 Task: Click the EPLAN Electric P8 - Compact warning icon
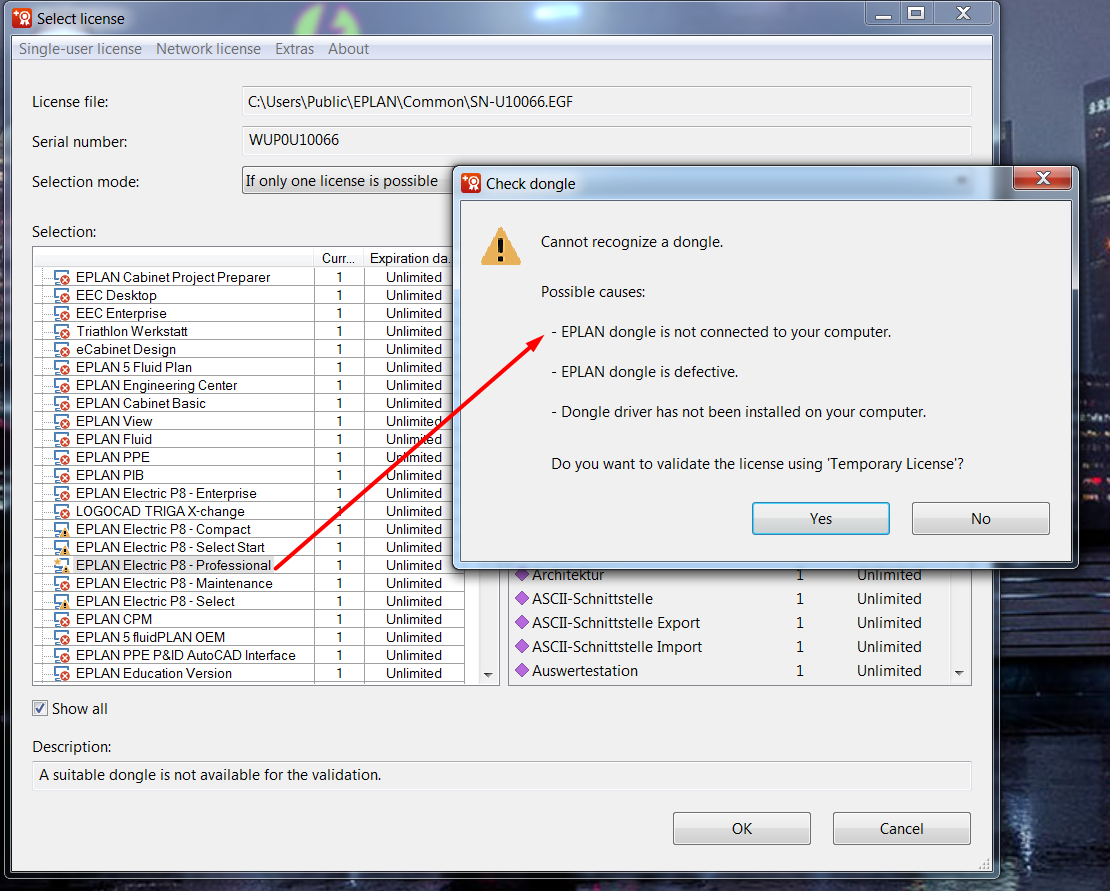coord(62,529)
